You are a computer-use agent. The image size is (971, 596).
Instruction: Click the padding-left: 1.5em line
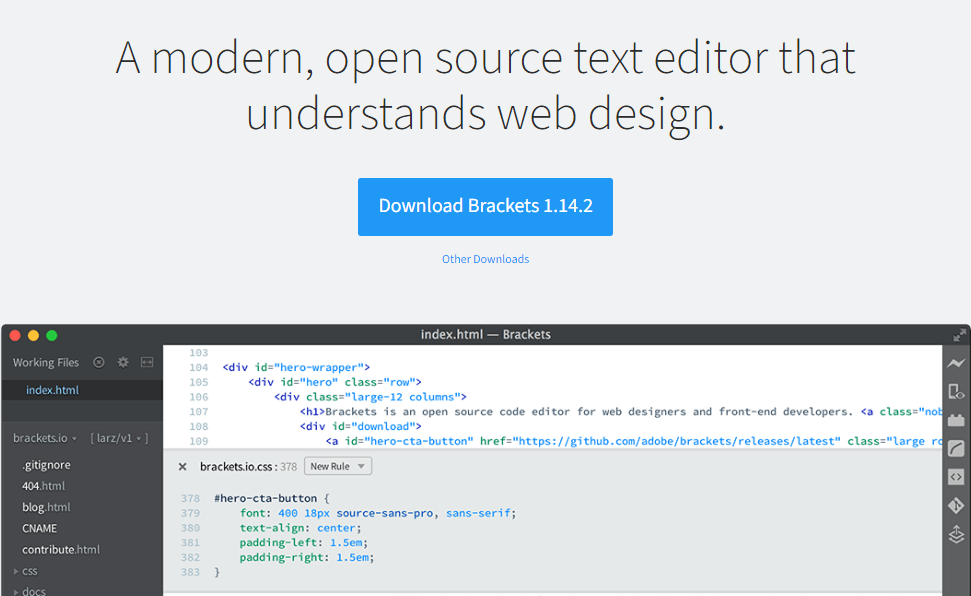coord(303,543)
